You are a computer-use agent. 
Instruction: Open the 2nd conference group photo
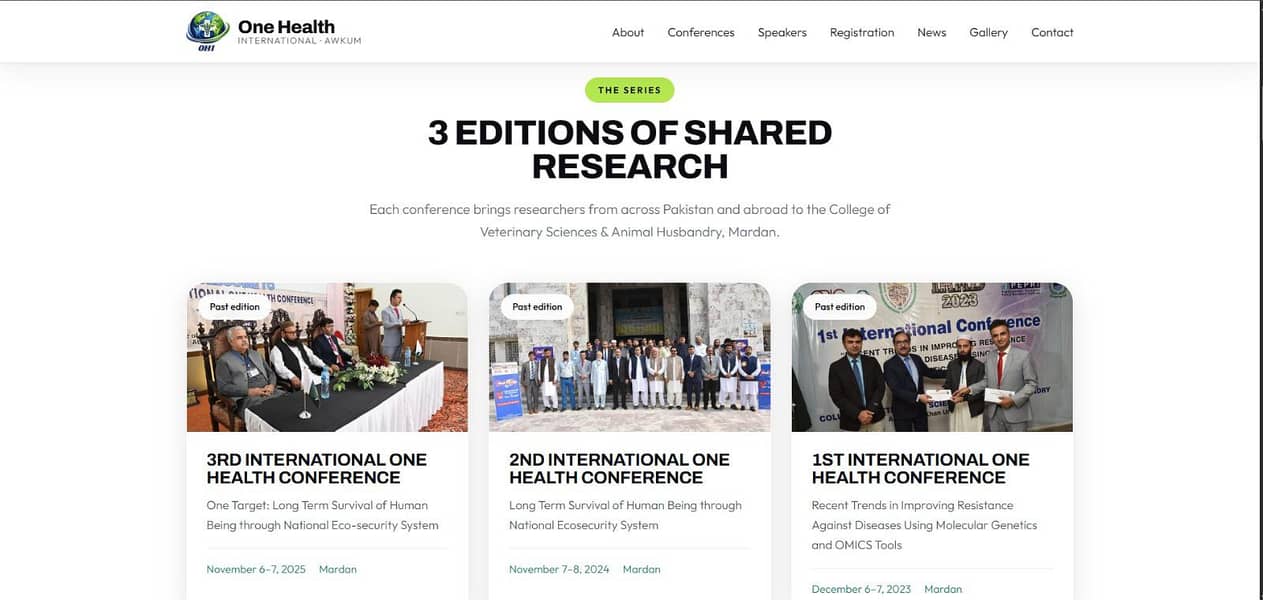click(630, 357)
